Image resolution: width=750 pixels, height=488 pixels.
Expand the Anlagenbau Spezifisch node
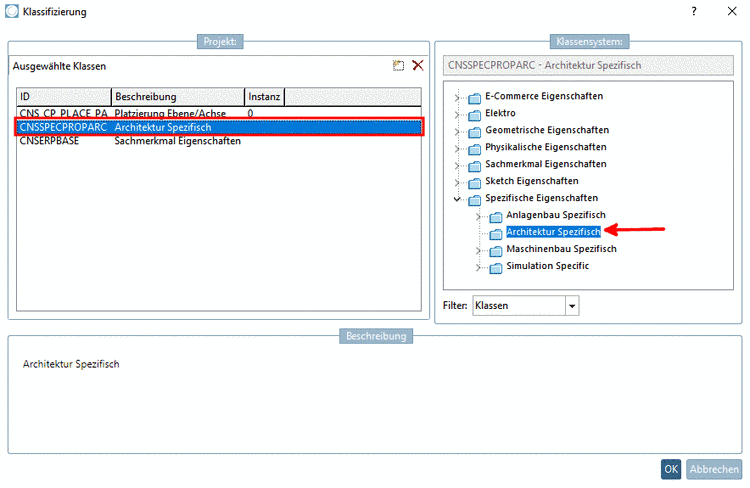478,217
